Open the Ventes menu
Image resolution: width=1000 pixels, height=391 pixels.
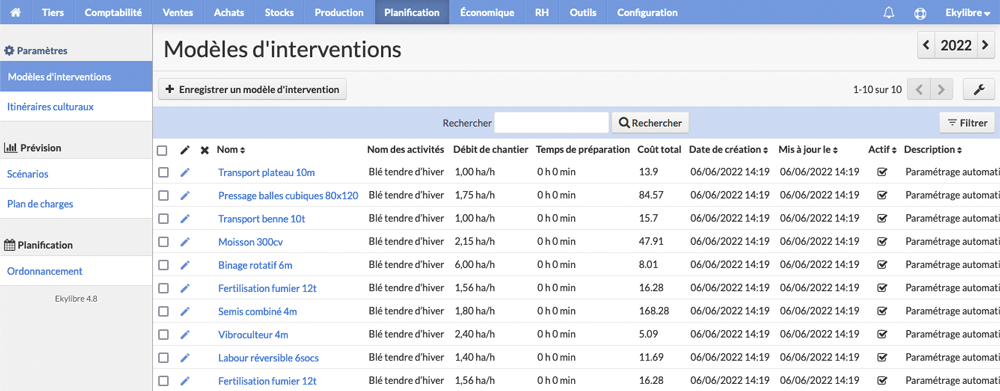178,12
